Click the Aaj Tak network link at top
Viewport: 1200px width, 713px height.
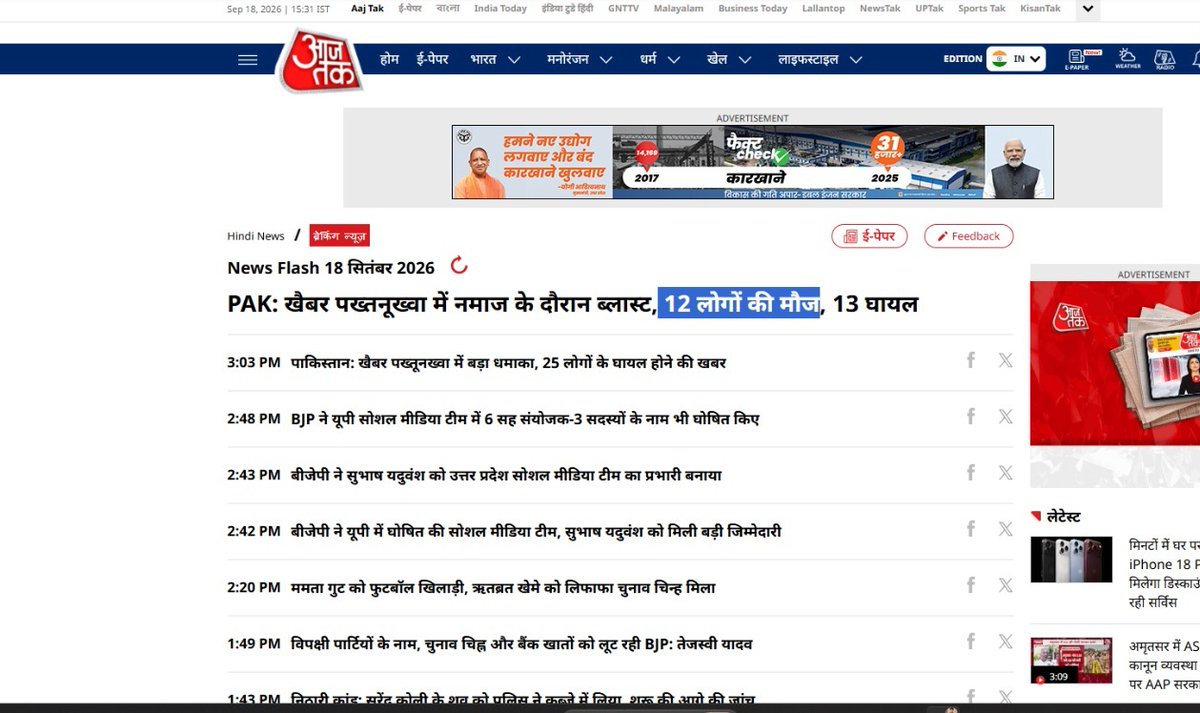(367, 9)
